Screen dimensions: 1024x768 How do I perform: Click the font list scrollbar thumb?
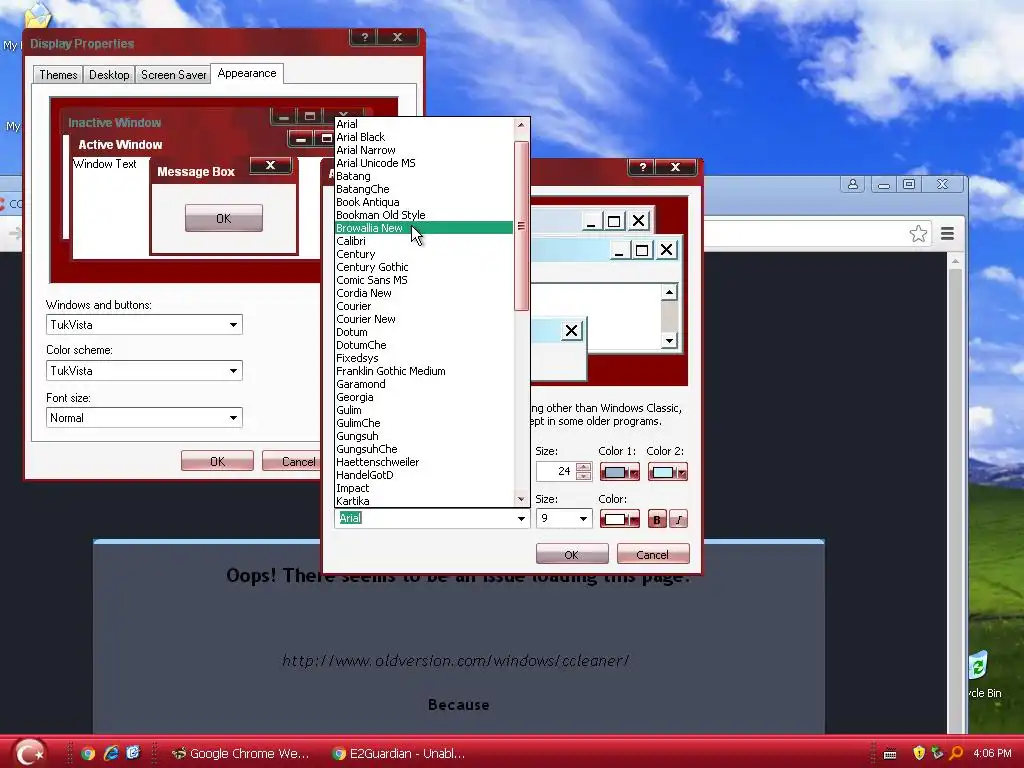tap(521, 226)
